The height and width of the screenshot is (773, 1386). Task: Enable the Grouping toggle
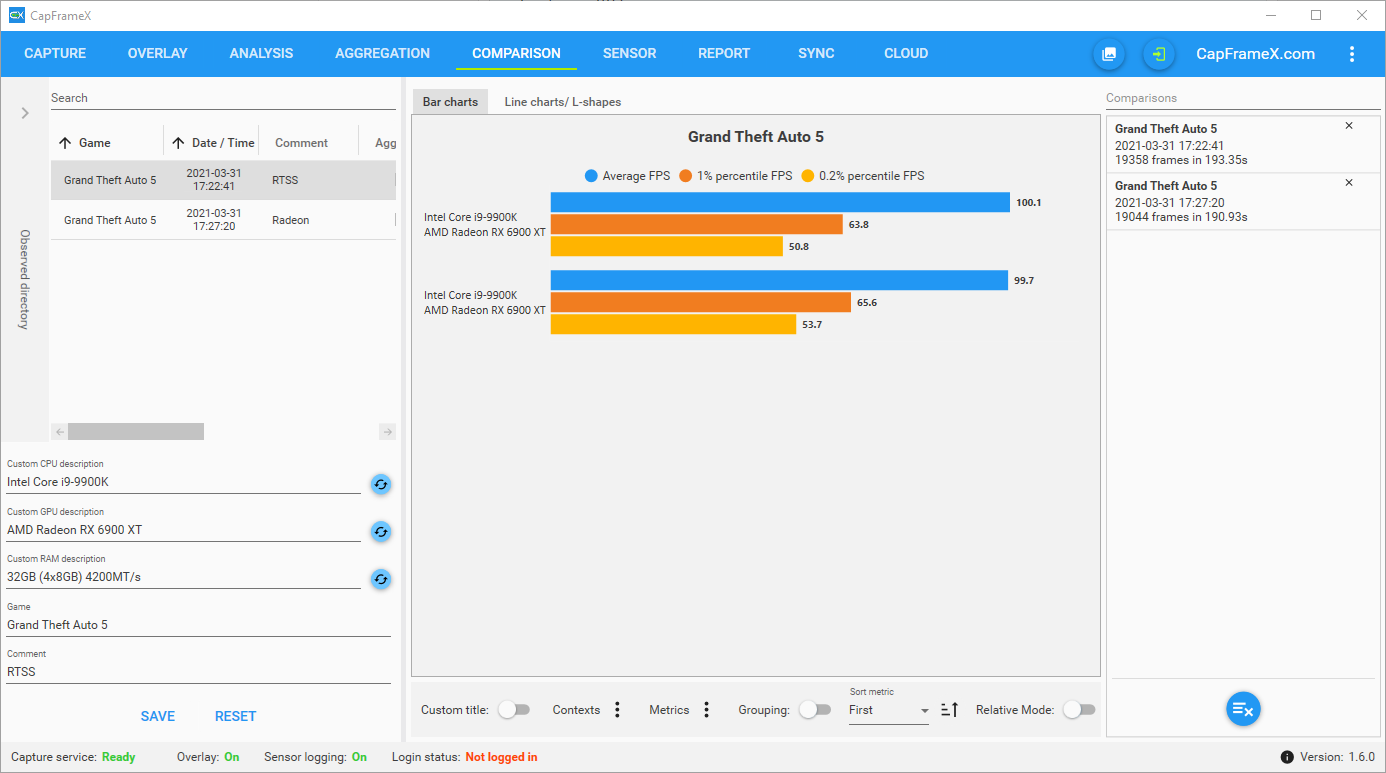pyautogui.click(x=815, y=709)
